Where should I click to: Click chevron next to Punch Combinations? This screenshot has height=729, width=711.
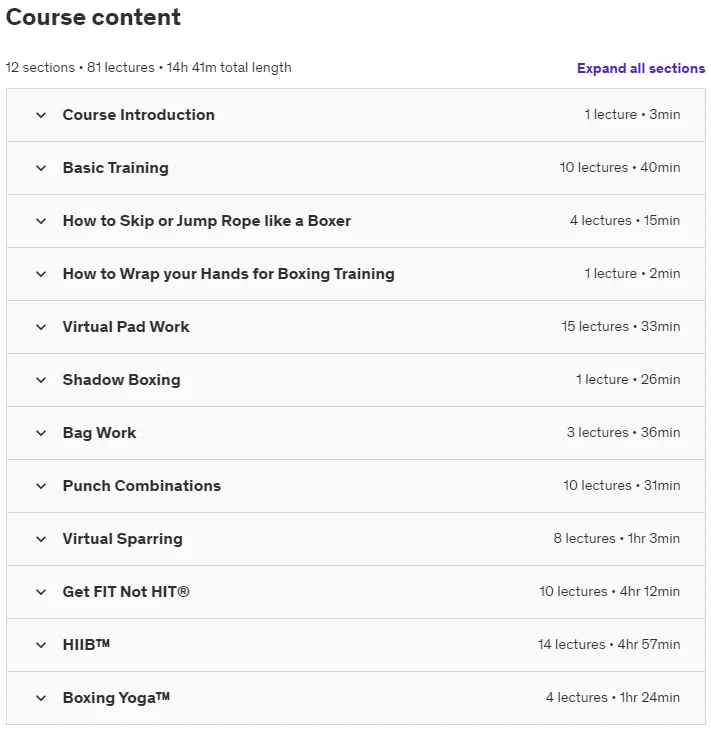(41, 486)
